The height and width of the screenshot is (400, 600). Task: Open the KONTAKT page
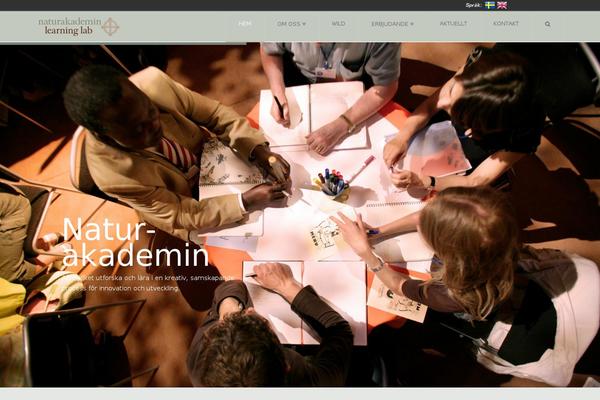coord(505,23)
